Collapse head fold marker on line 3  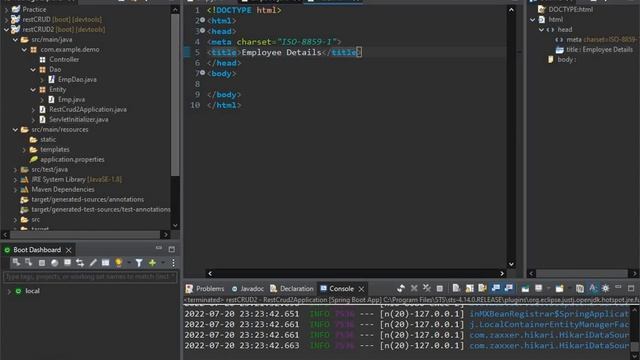202,31
